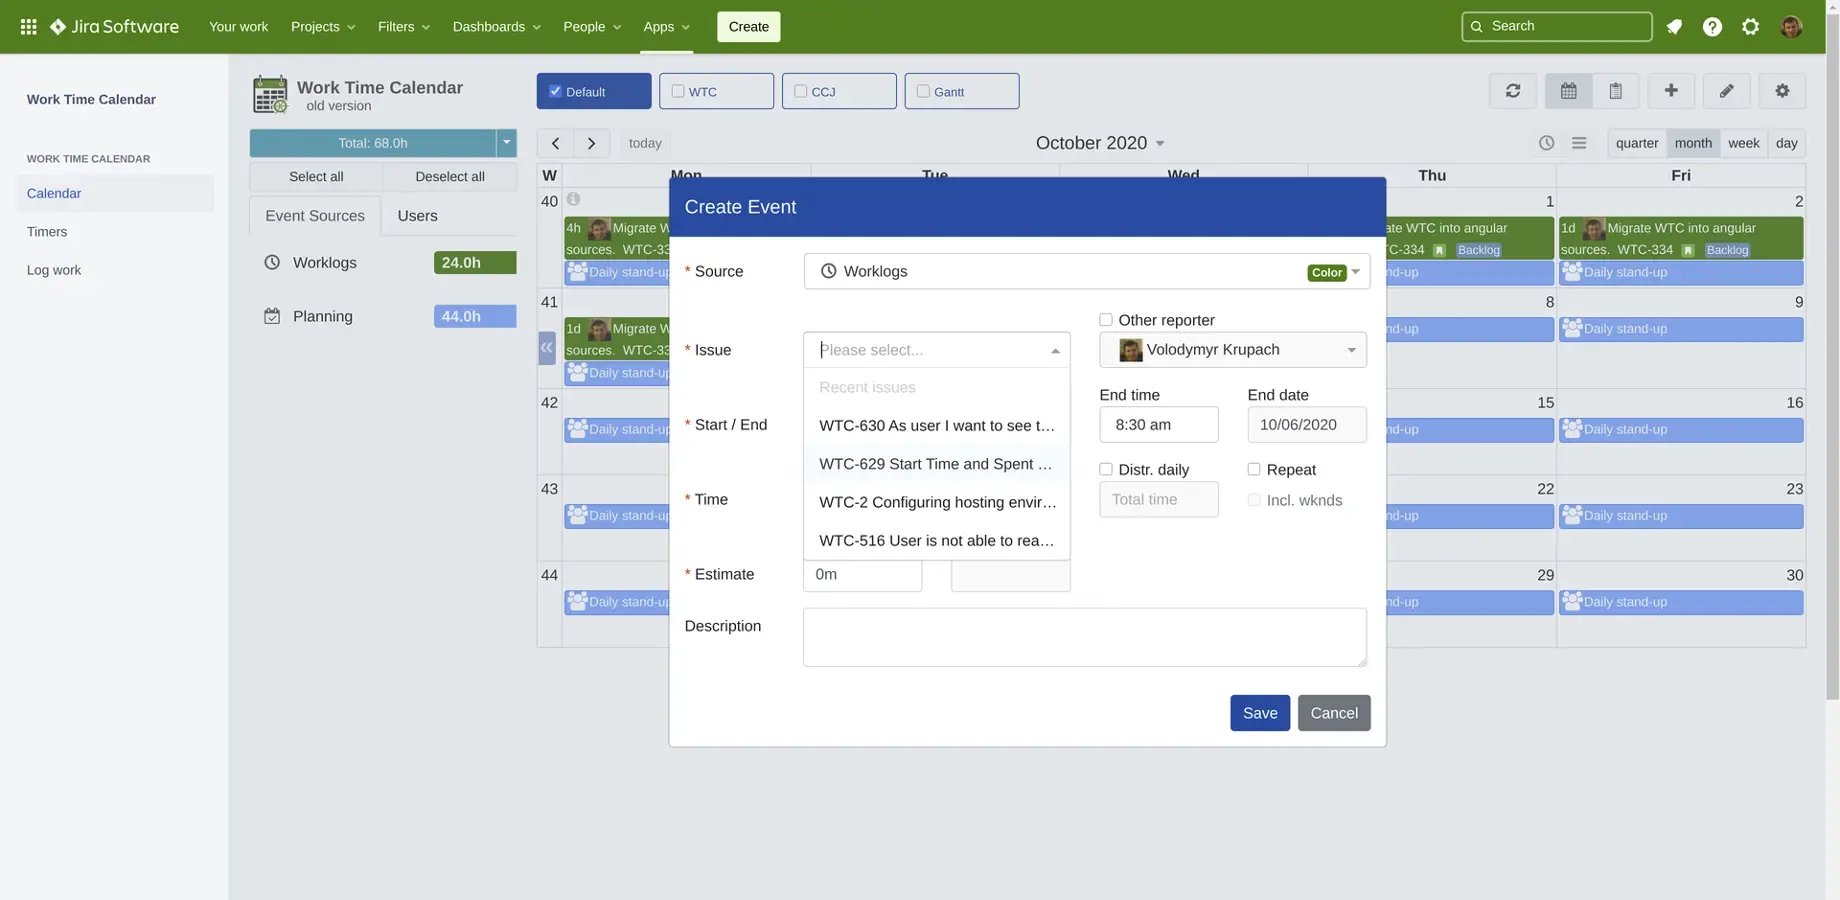Open the Apps menu
This screenshot has width=1840, height=900.
pos(663,25)
